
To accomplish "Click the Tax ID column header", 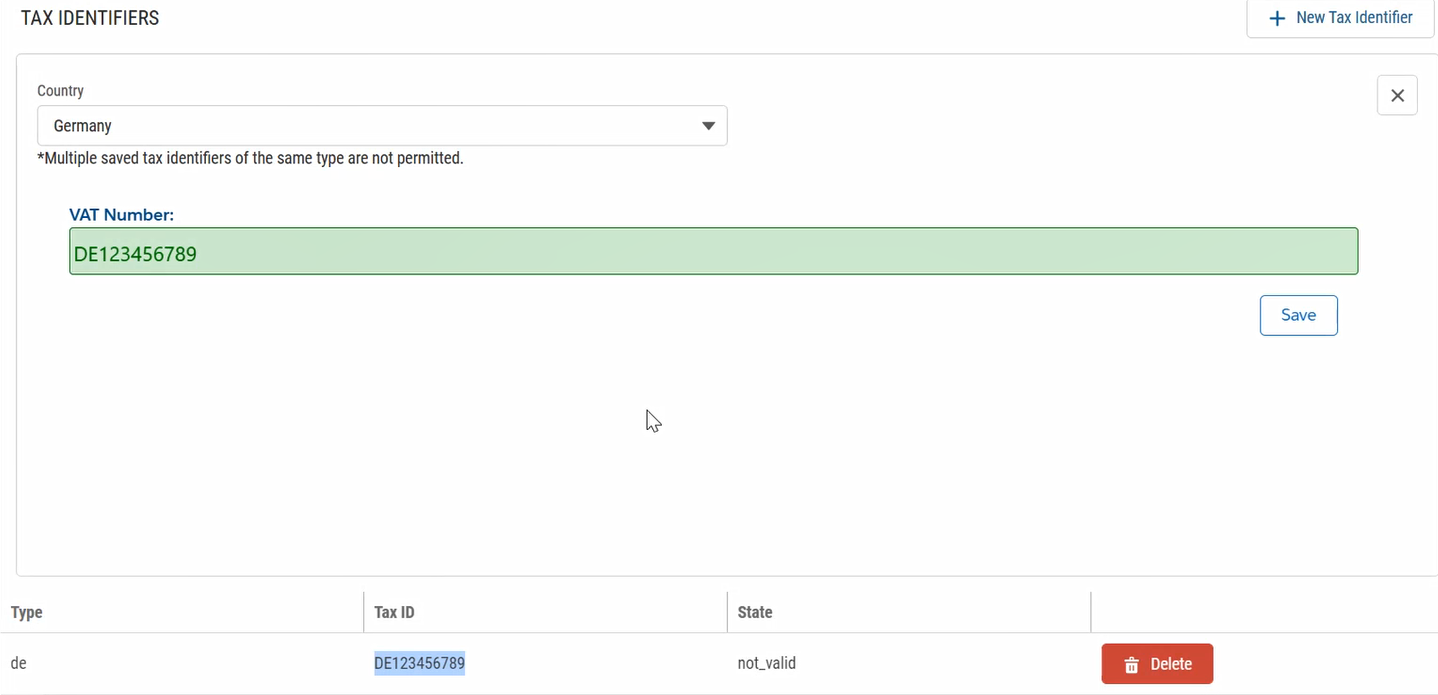I will tap(394, 612).
